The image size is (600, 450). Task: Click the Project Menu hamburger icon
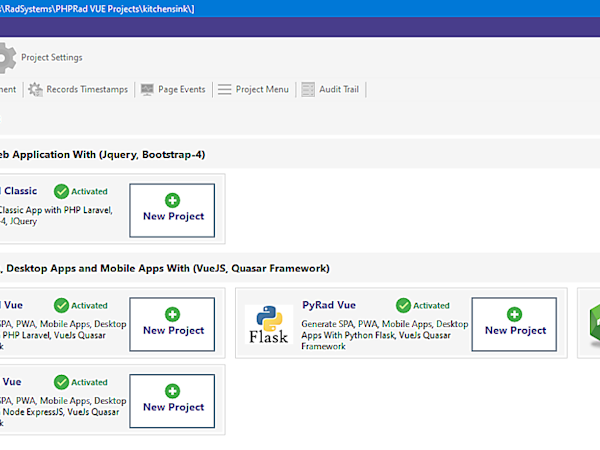[225, 90]
